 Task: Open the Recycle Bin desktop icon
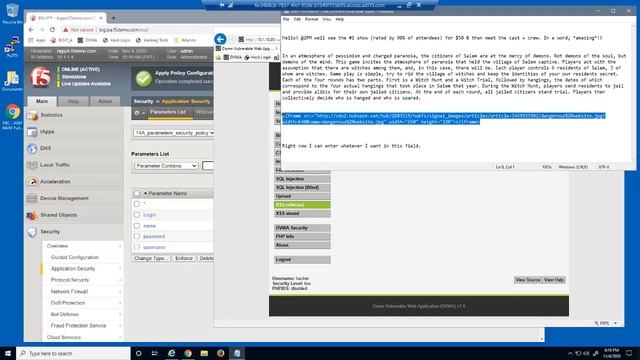pyautogui.click(x=12, y=10)
